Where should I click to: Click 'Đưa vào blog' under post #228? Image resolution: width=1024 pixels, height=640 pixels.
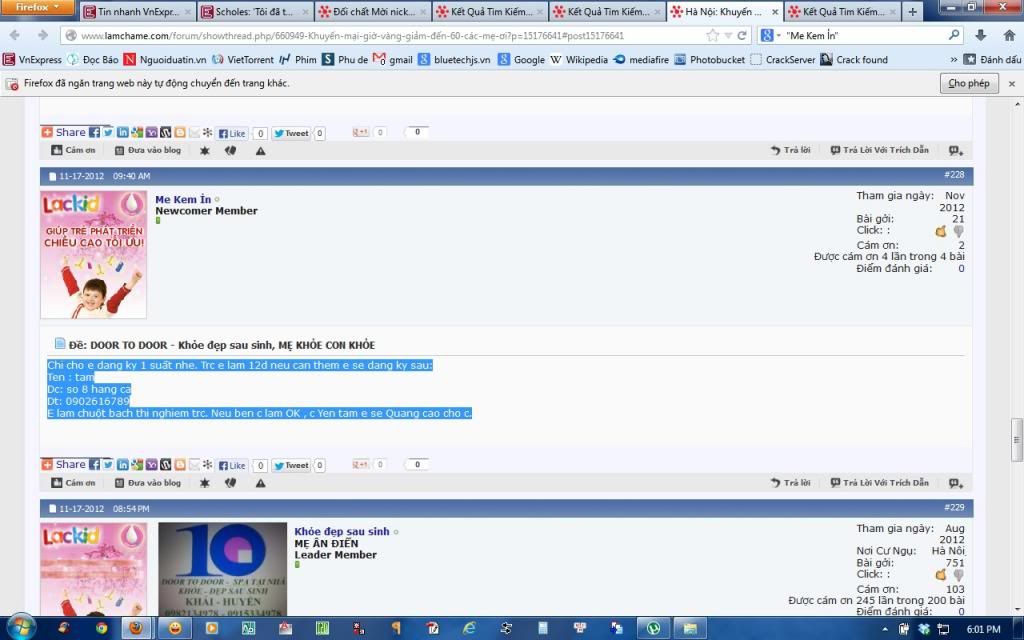[148, 483]
